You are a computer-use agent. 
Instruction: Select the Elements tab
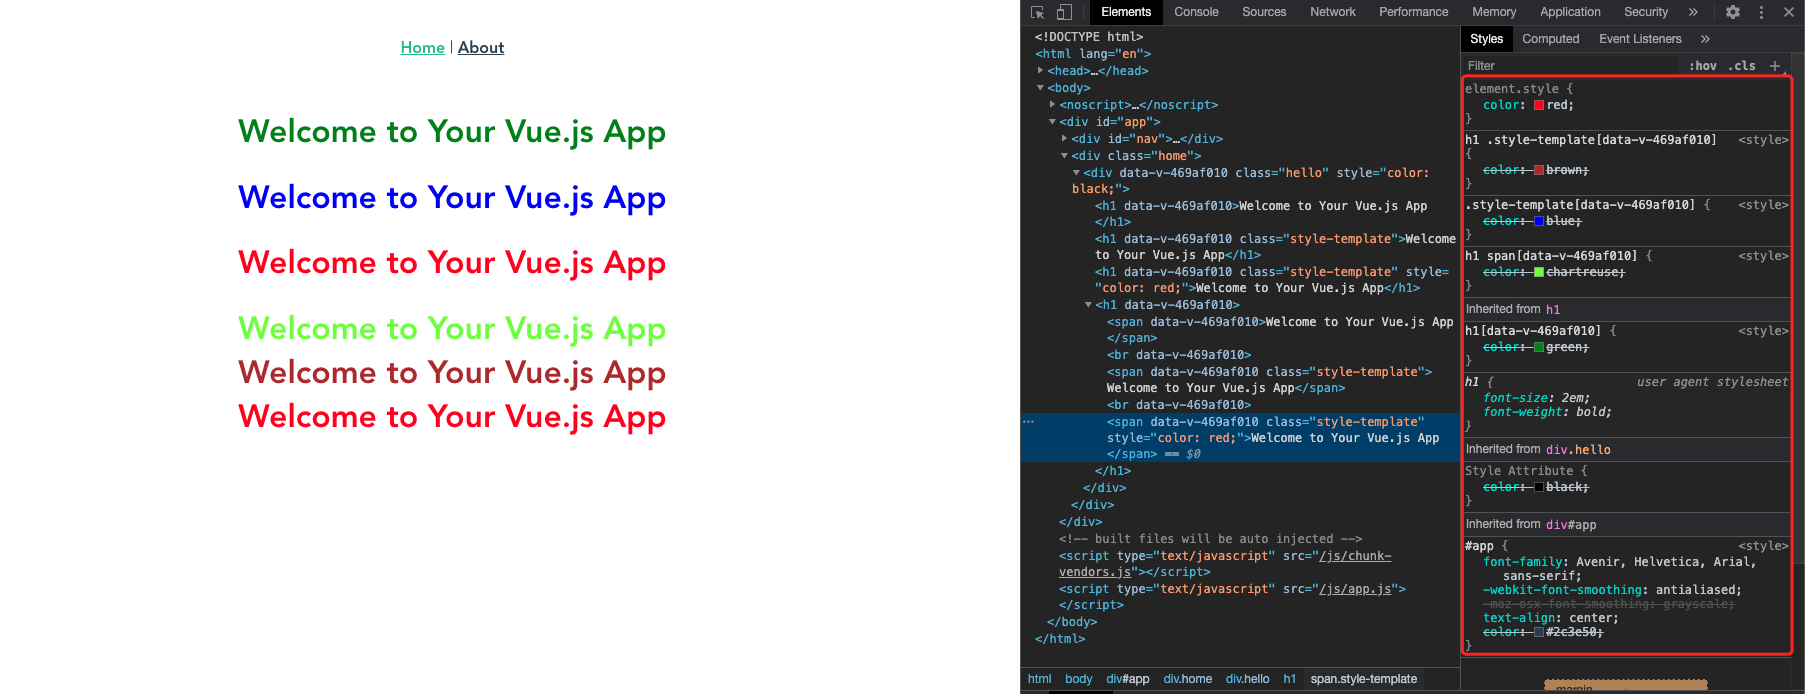[x=1126, y=12]
